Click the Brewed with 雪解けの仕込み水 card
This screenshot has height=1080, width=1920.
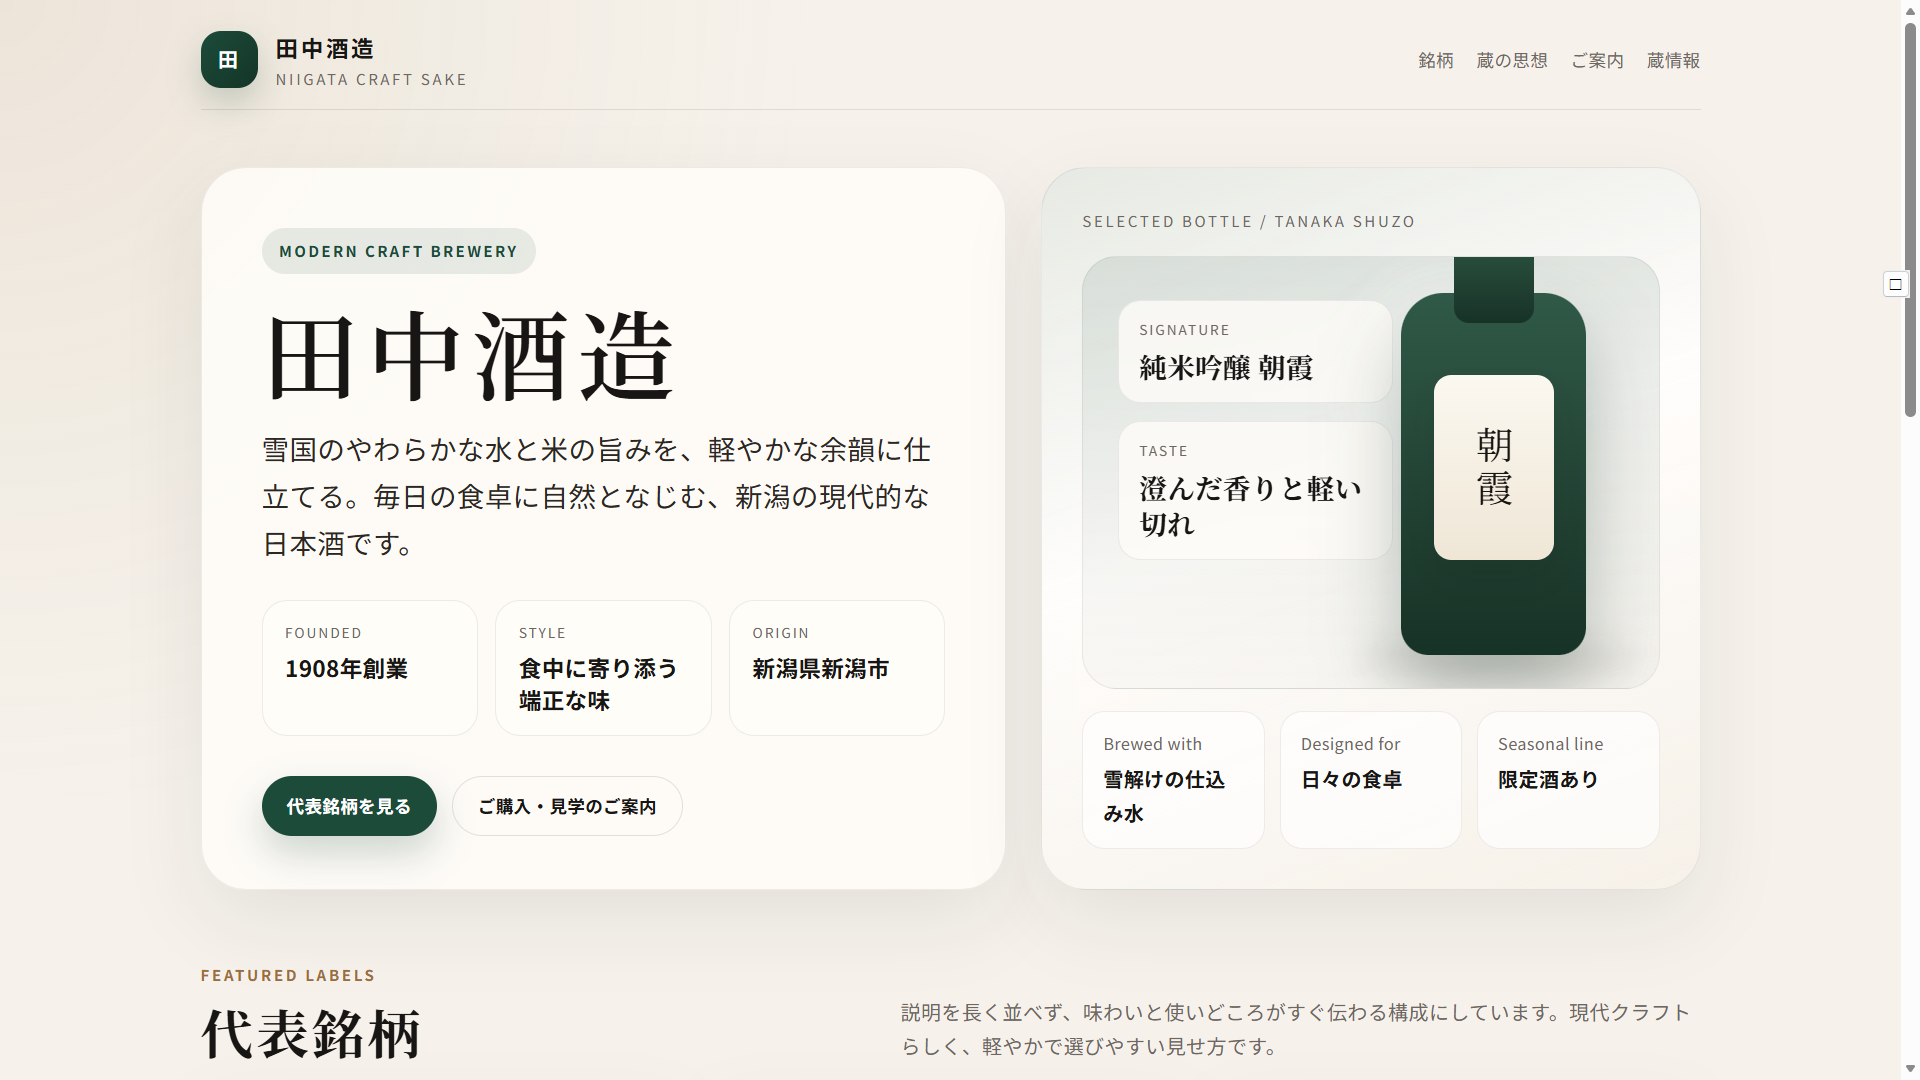coord(1172,779)
